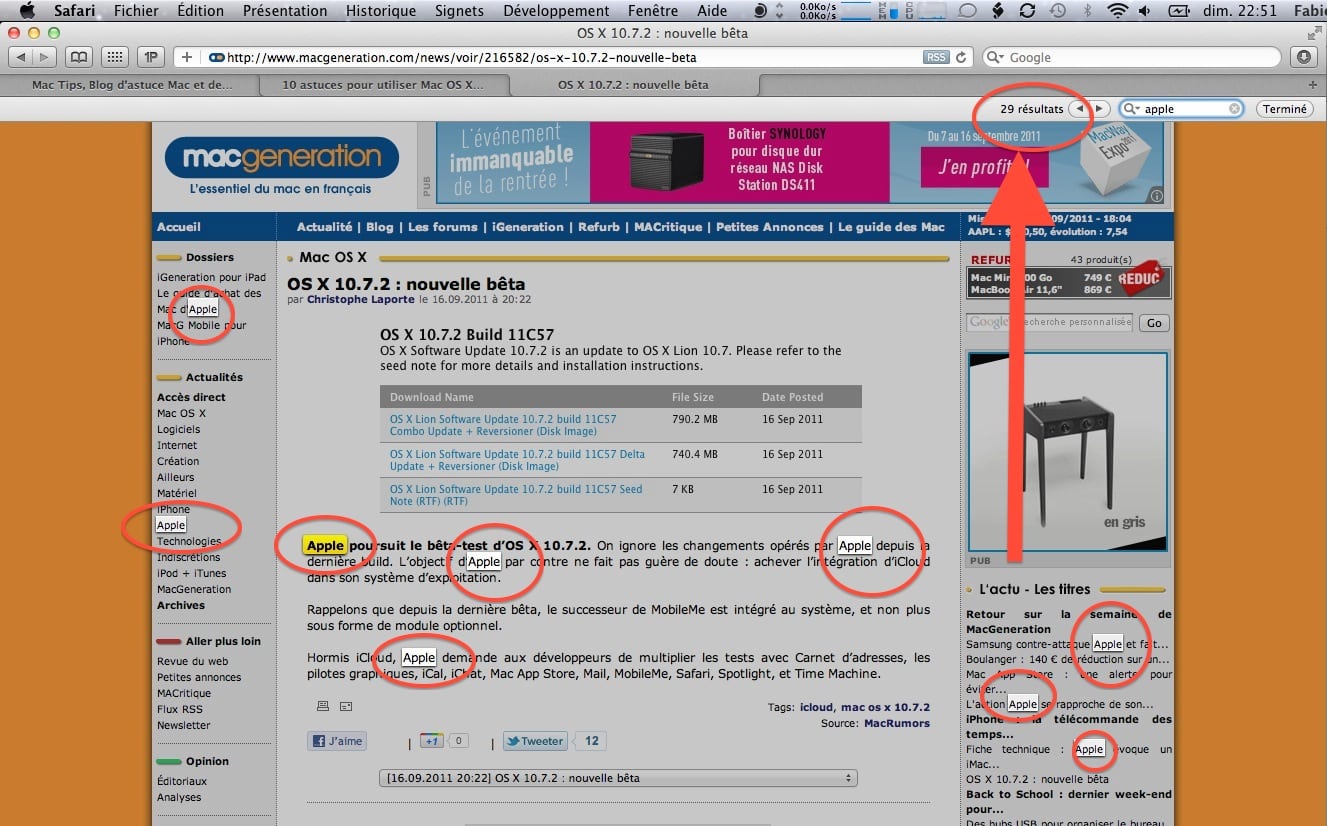Open the Fichier menu
This screenshot has height=826, width=1327.
[136, 11]
